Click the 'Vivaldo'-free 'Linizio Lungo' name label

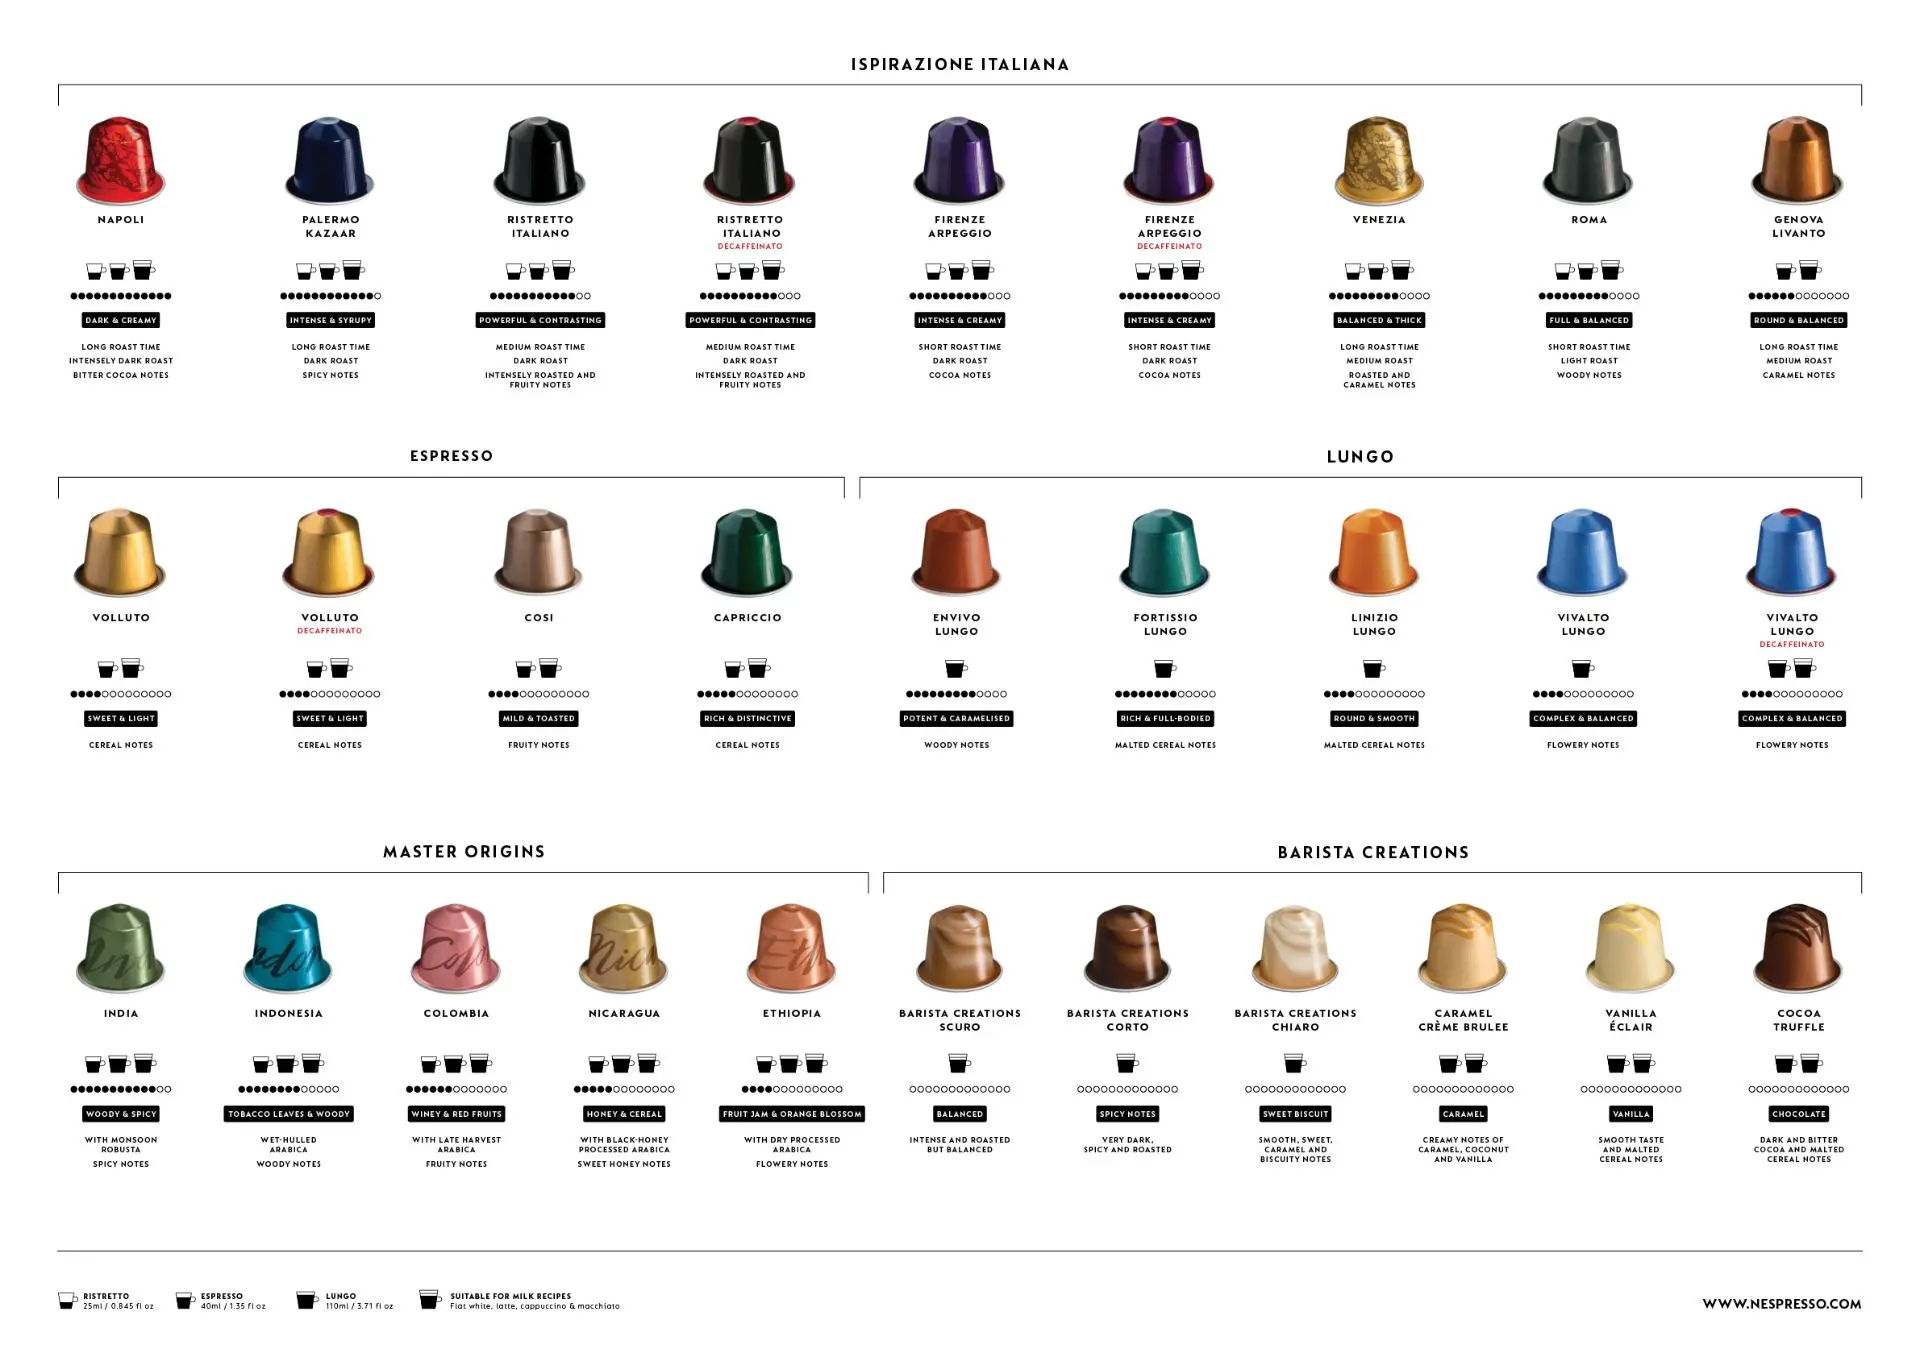[x=1374, y=625]
